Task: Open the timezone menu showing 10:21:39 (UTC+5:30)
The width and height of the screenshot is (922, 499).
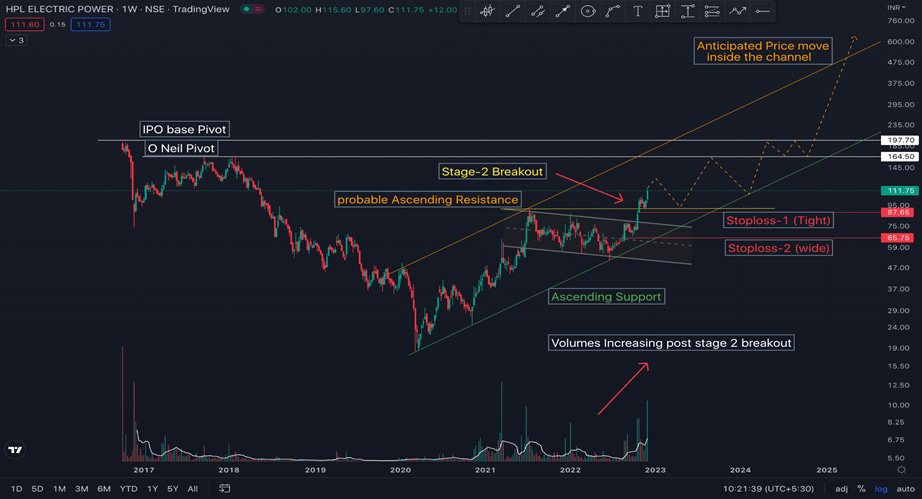Action: (x=768, y=488)
